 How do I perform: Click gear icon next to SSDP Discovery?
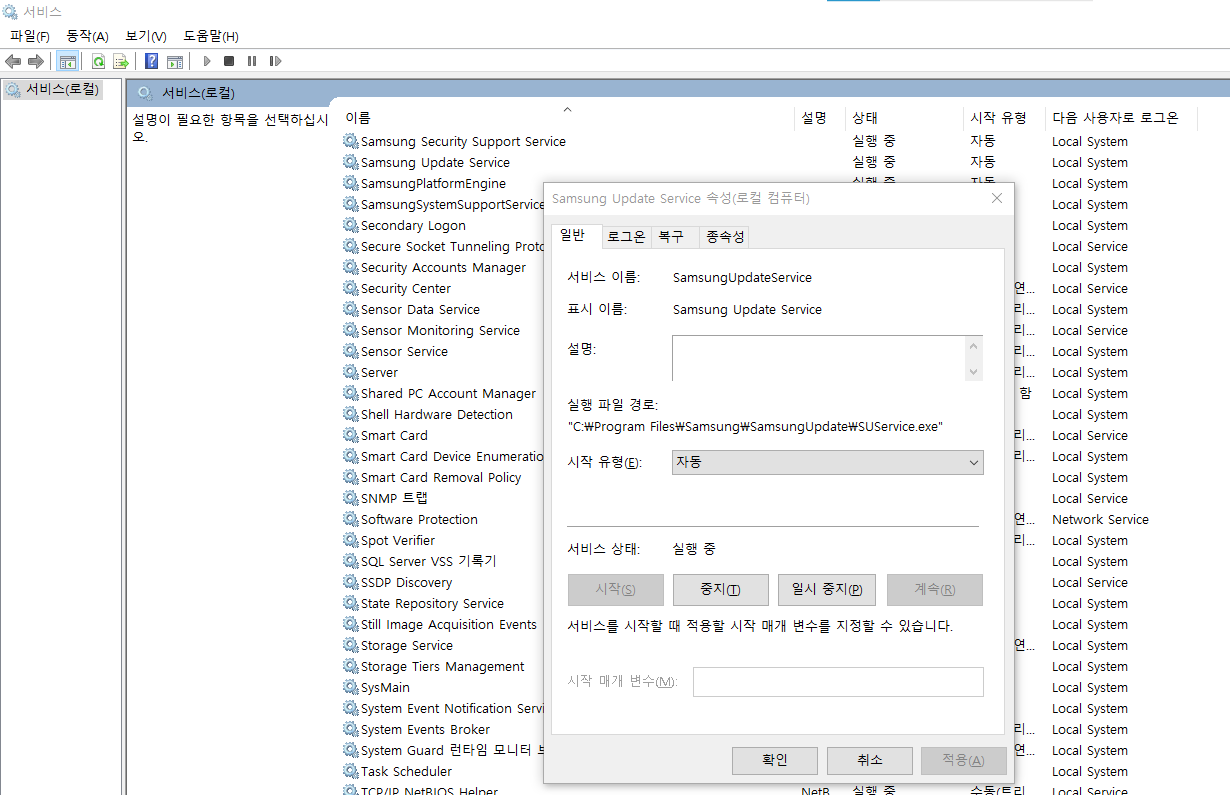351,582
